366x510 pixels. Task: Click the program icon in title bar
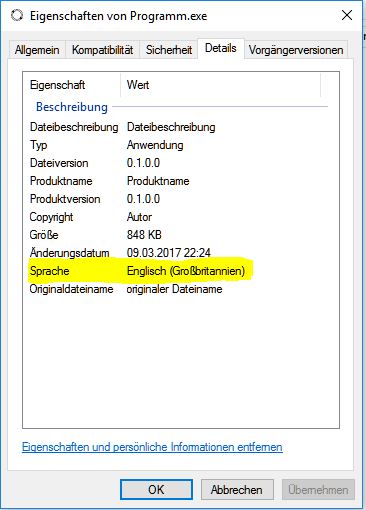[x=17, y=16]
